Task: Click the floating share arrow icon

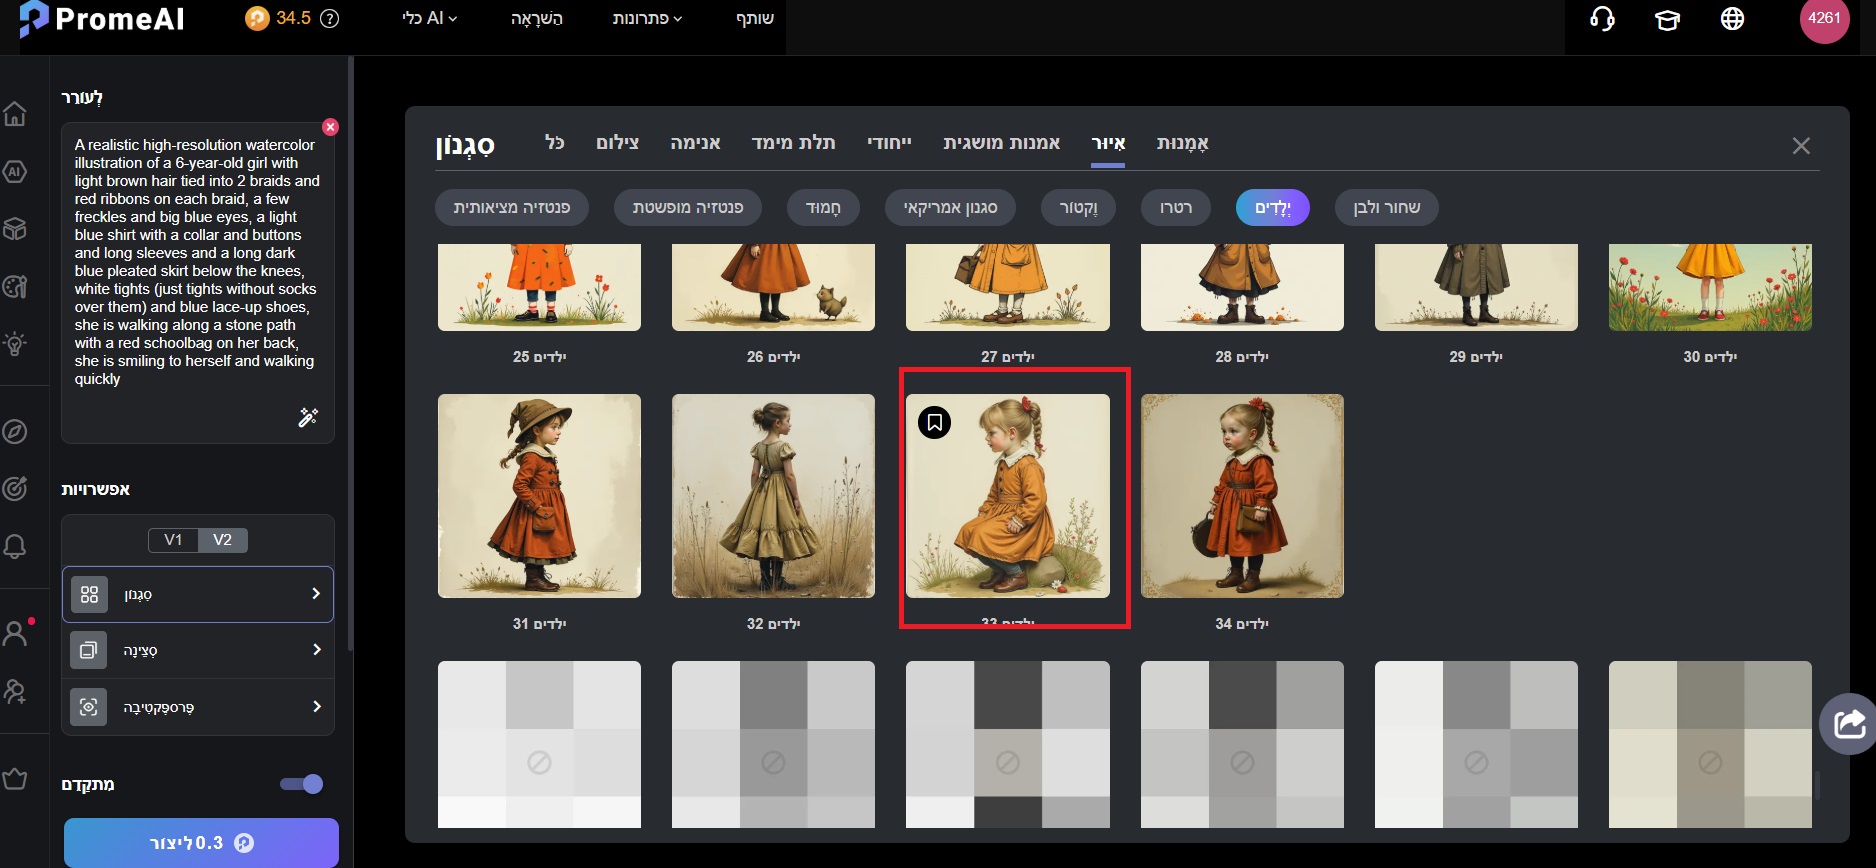Action: (1849, 723)
